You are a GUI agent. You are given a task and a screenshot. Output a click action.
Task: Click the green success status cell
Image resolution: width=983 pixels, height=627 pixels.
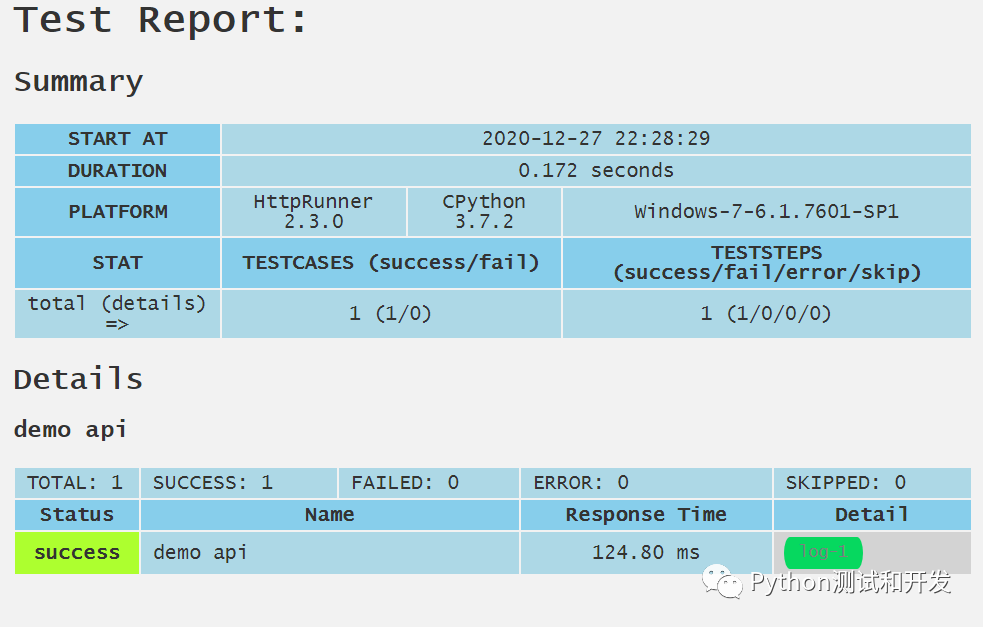pos(77,552)
